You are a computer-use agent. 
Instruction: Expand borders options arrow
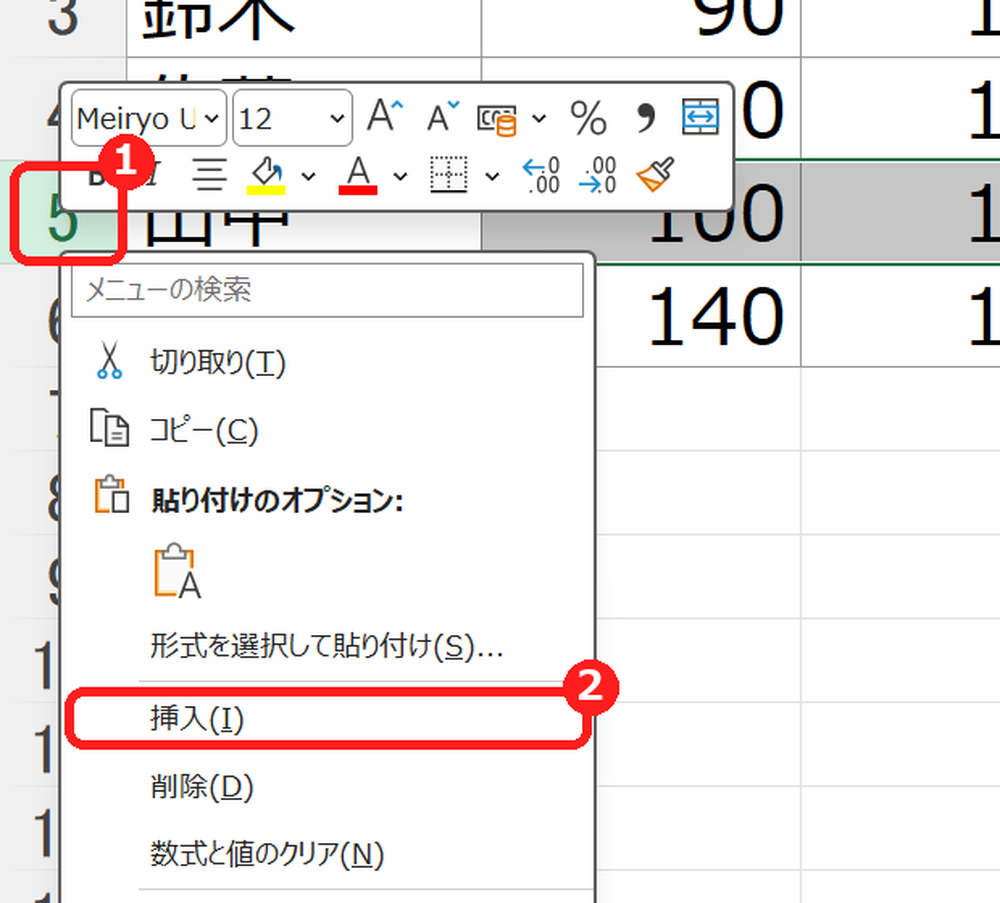[x=492, y=176]
